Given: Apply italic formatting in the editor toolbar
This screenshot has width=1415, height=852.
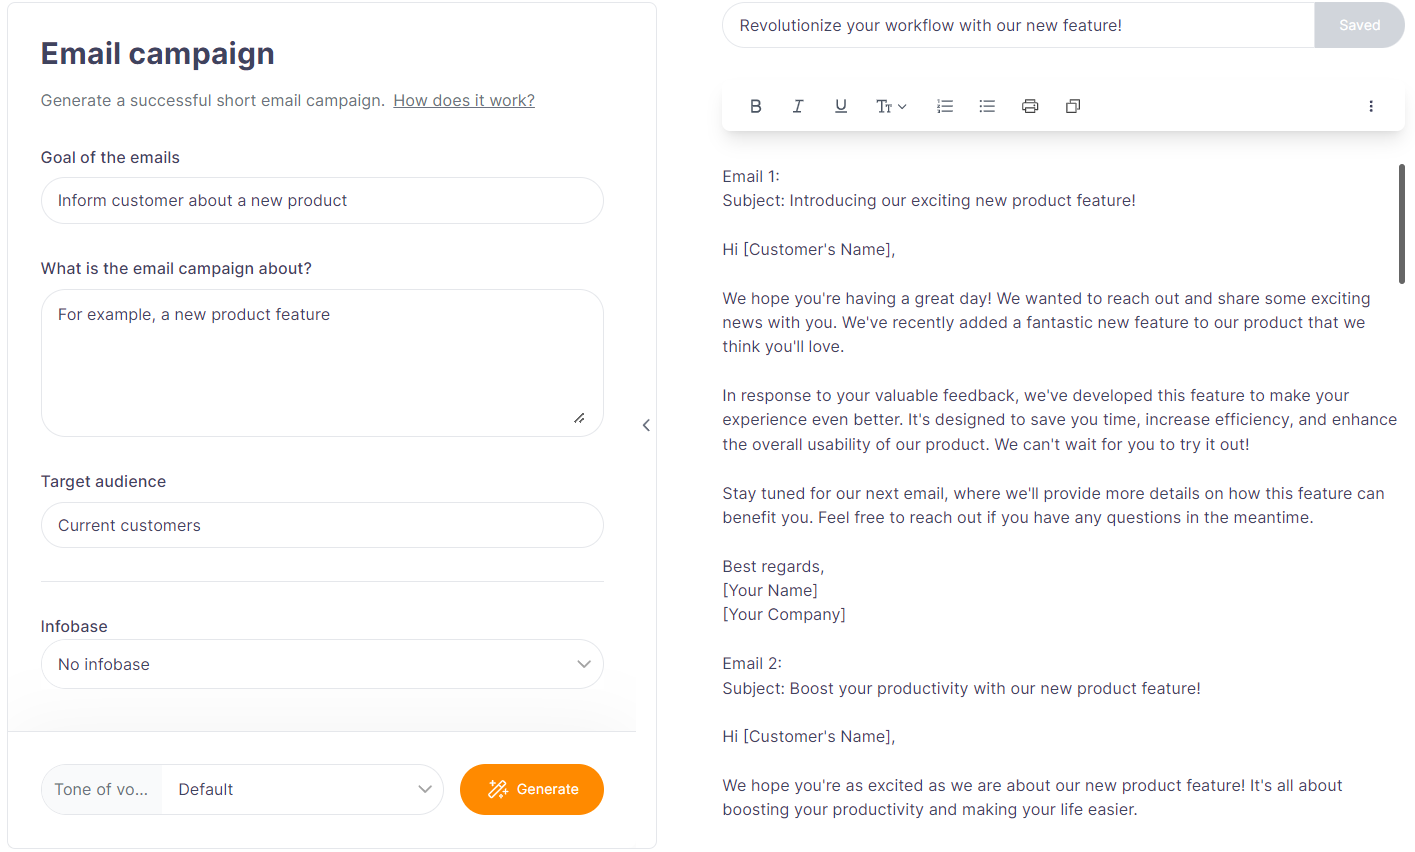Looking at the screenshot, I should coord(798,106).
